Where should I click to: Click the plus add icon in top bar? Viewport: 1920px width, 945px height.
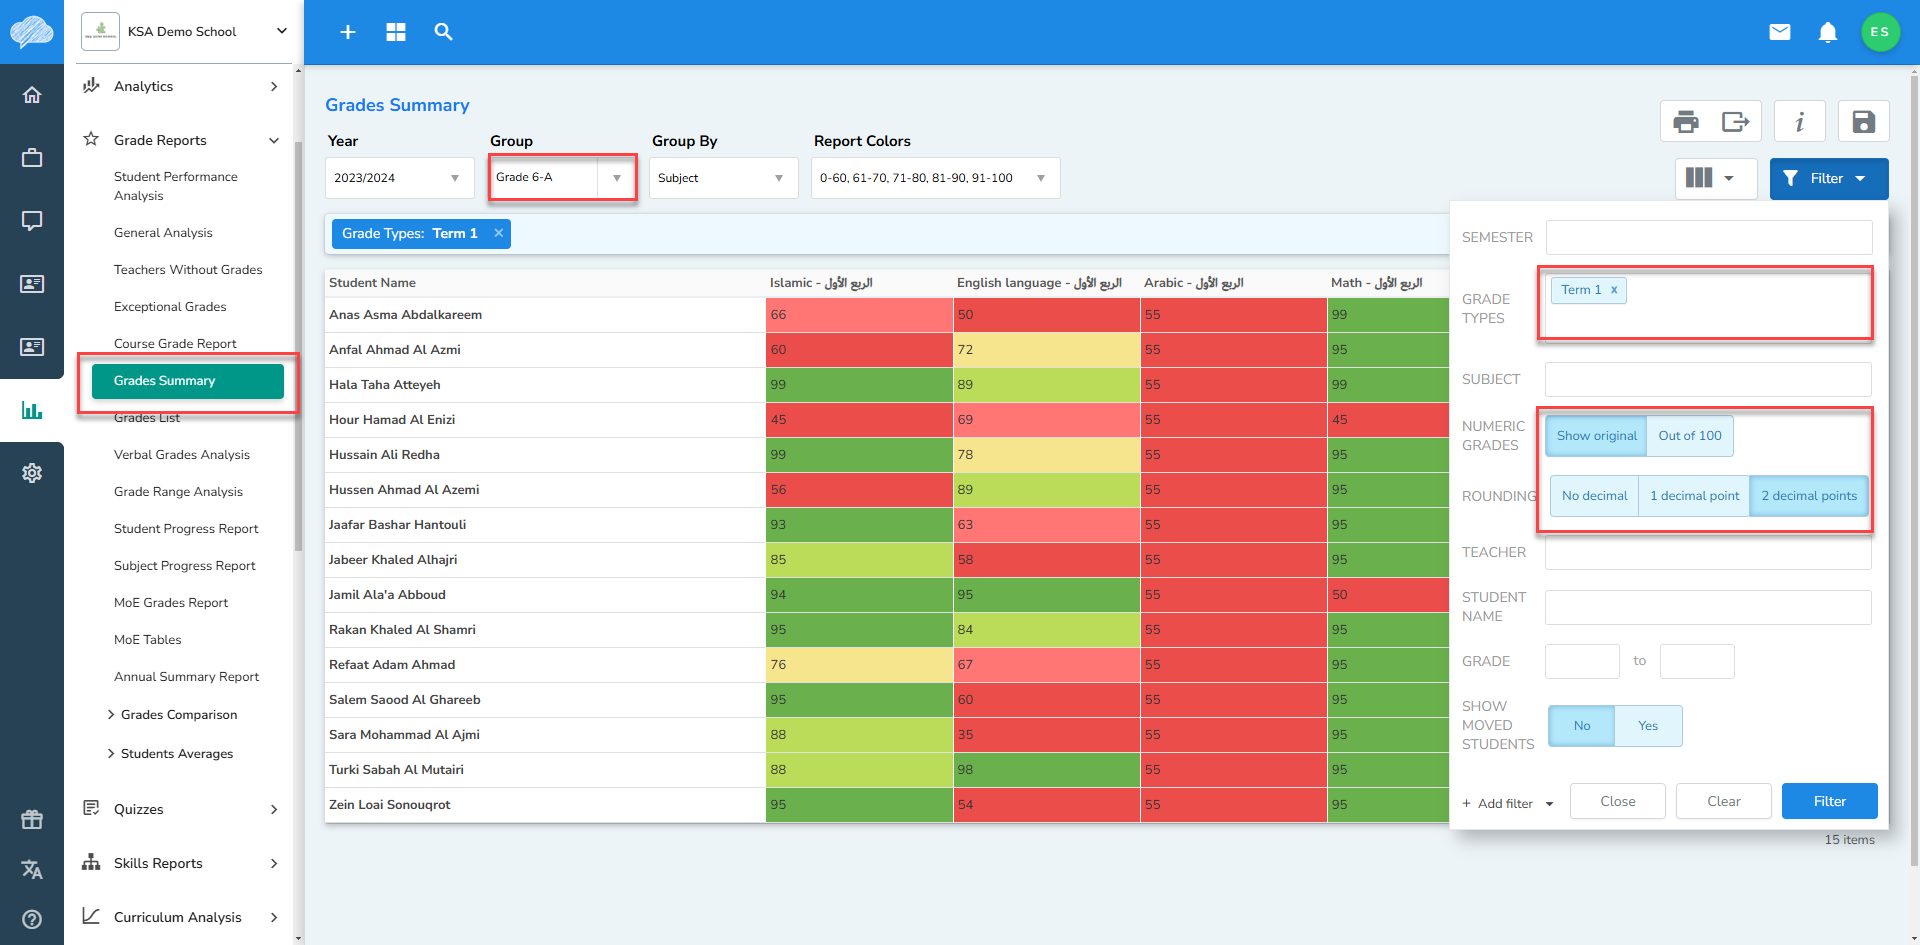click(x=348, y=32)
